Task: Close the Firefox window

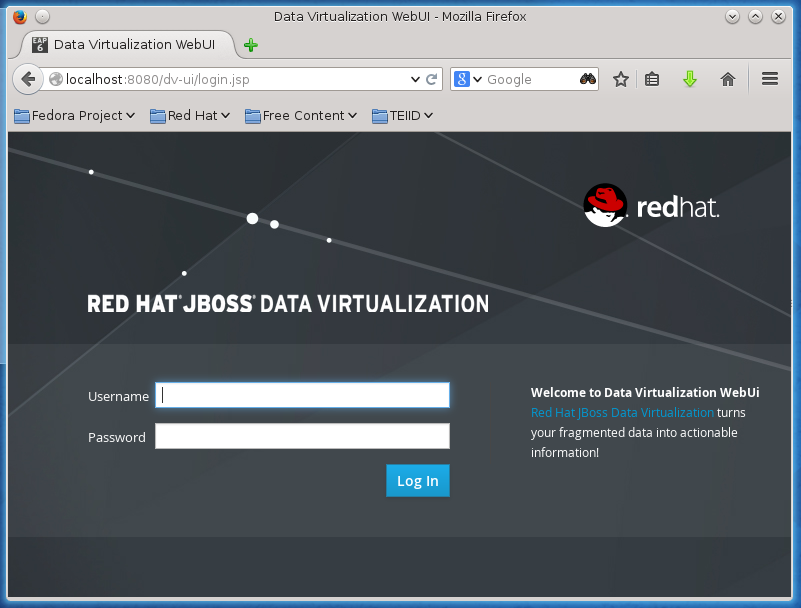Action: click(x=779, y=17)
